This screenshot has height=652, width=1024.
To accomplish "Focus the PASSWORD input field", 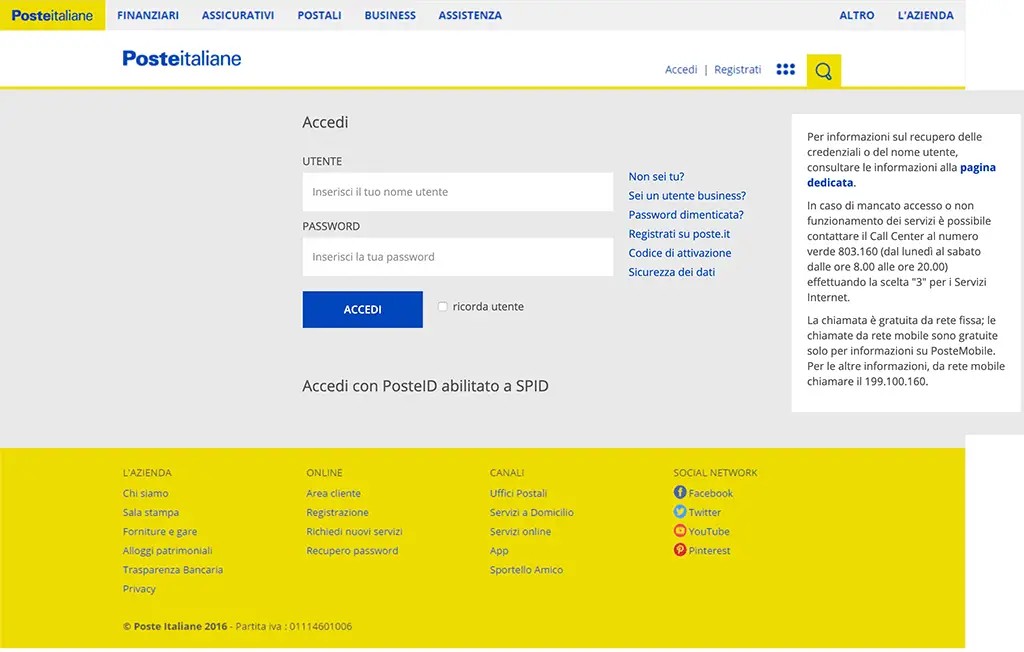I will point(458,257).
